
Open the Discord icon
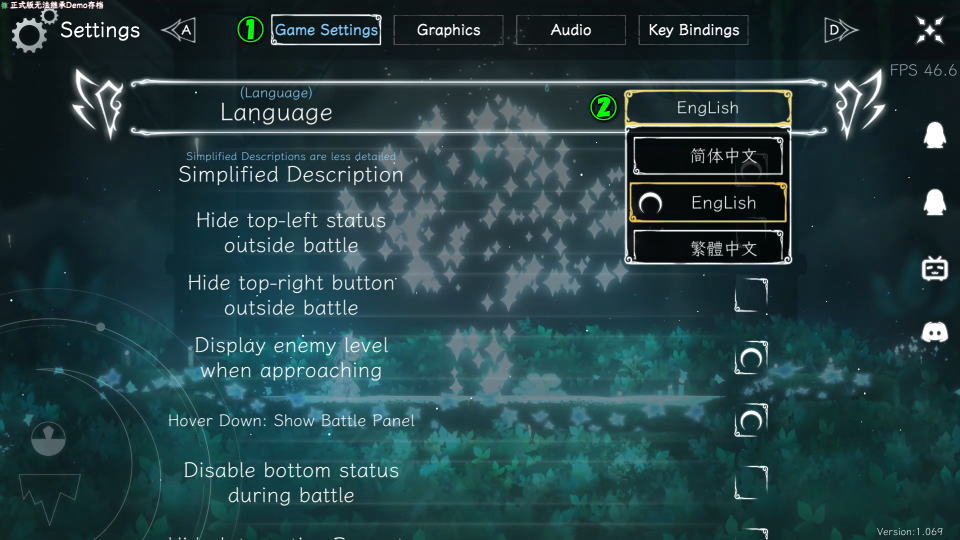tap(935, 332)
